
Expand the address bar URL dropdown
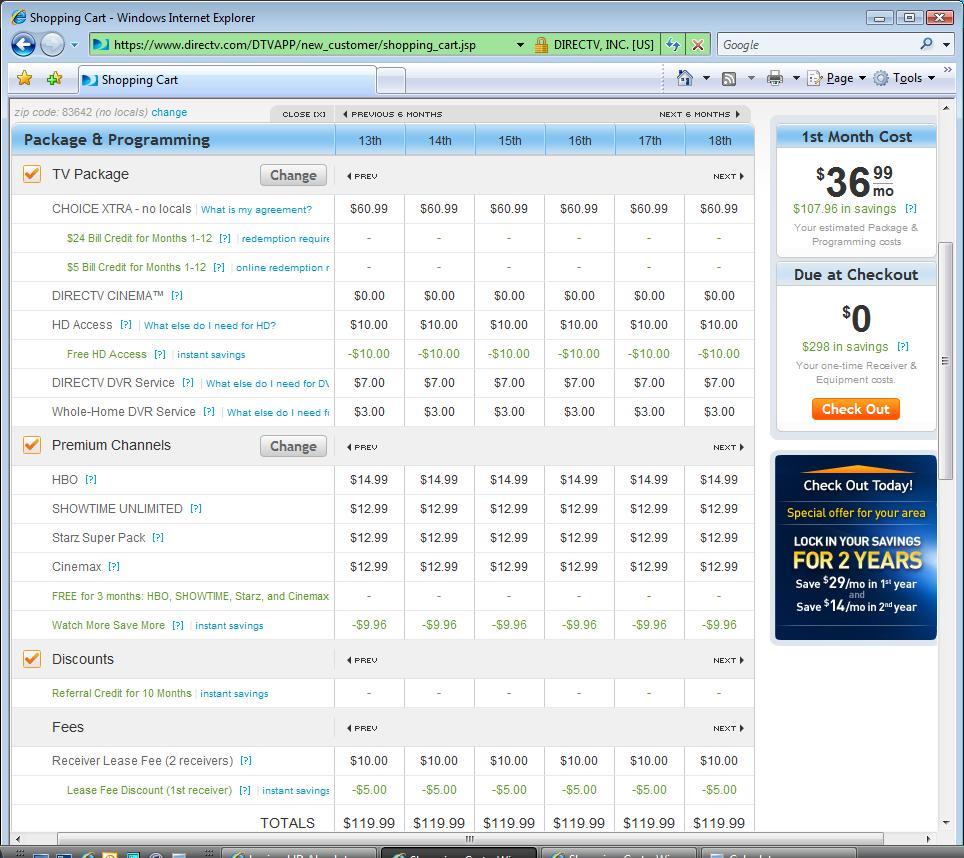tap(520, 44)
